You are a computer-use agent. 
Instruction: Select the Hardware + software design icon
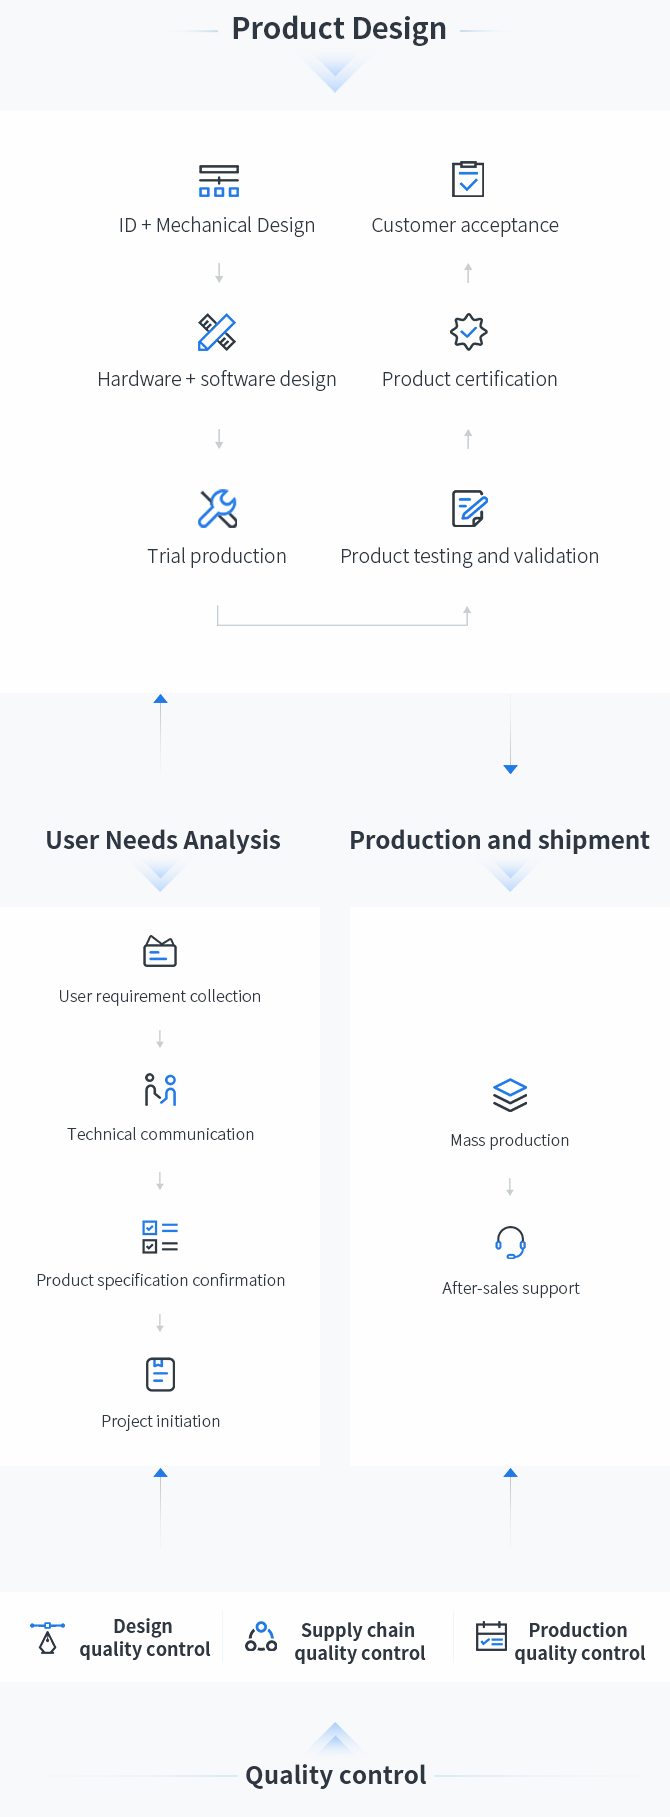tap(217, 333)
